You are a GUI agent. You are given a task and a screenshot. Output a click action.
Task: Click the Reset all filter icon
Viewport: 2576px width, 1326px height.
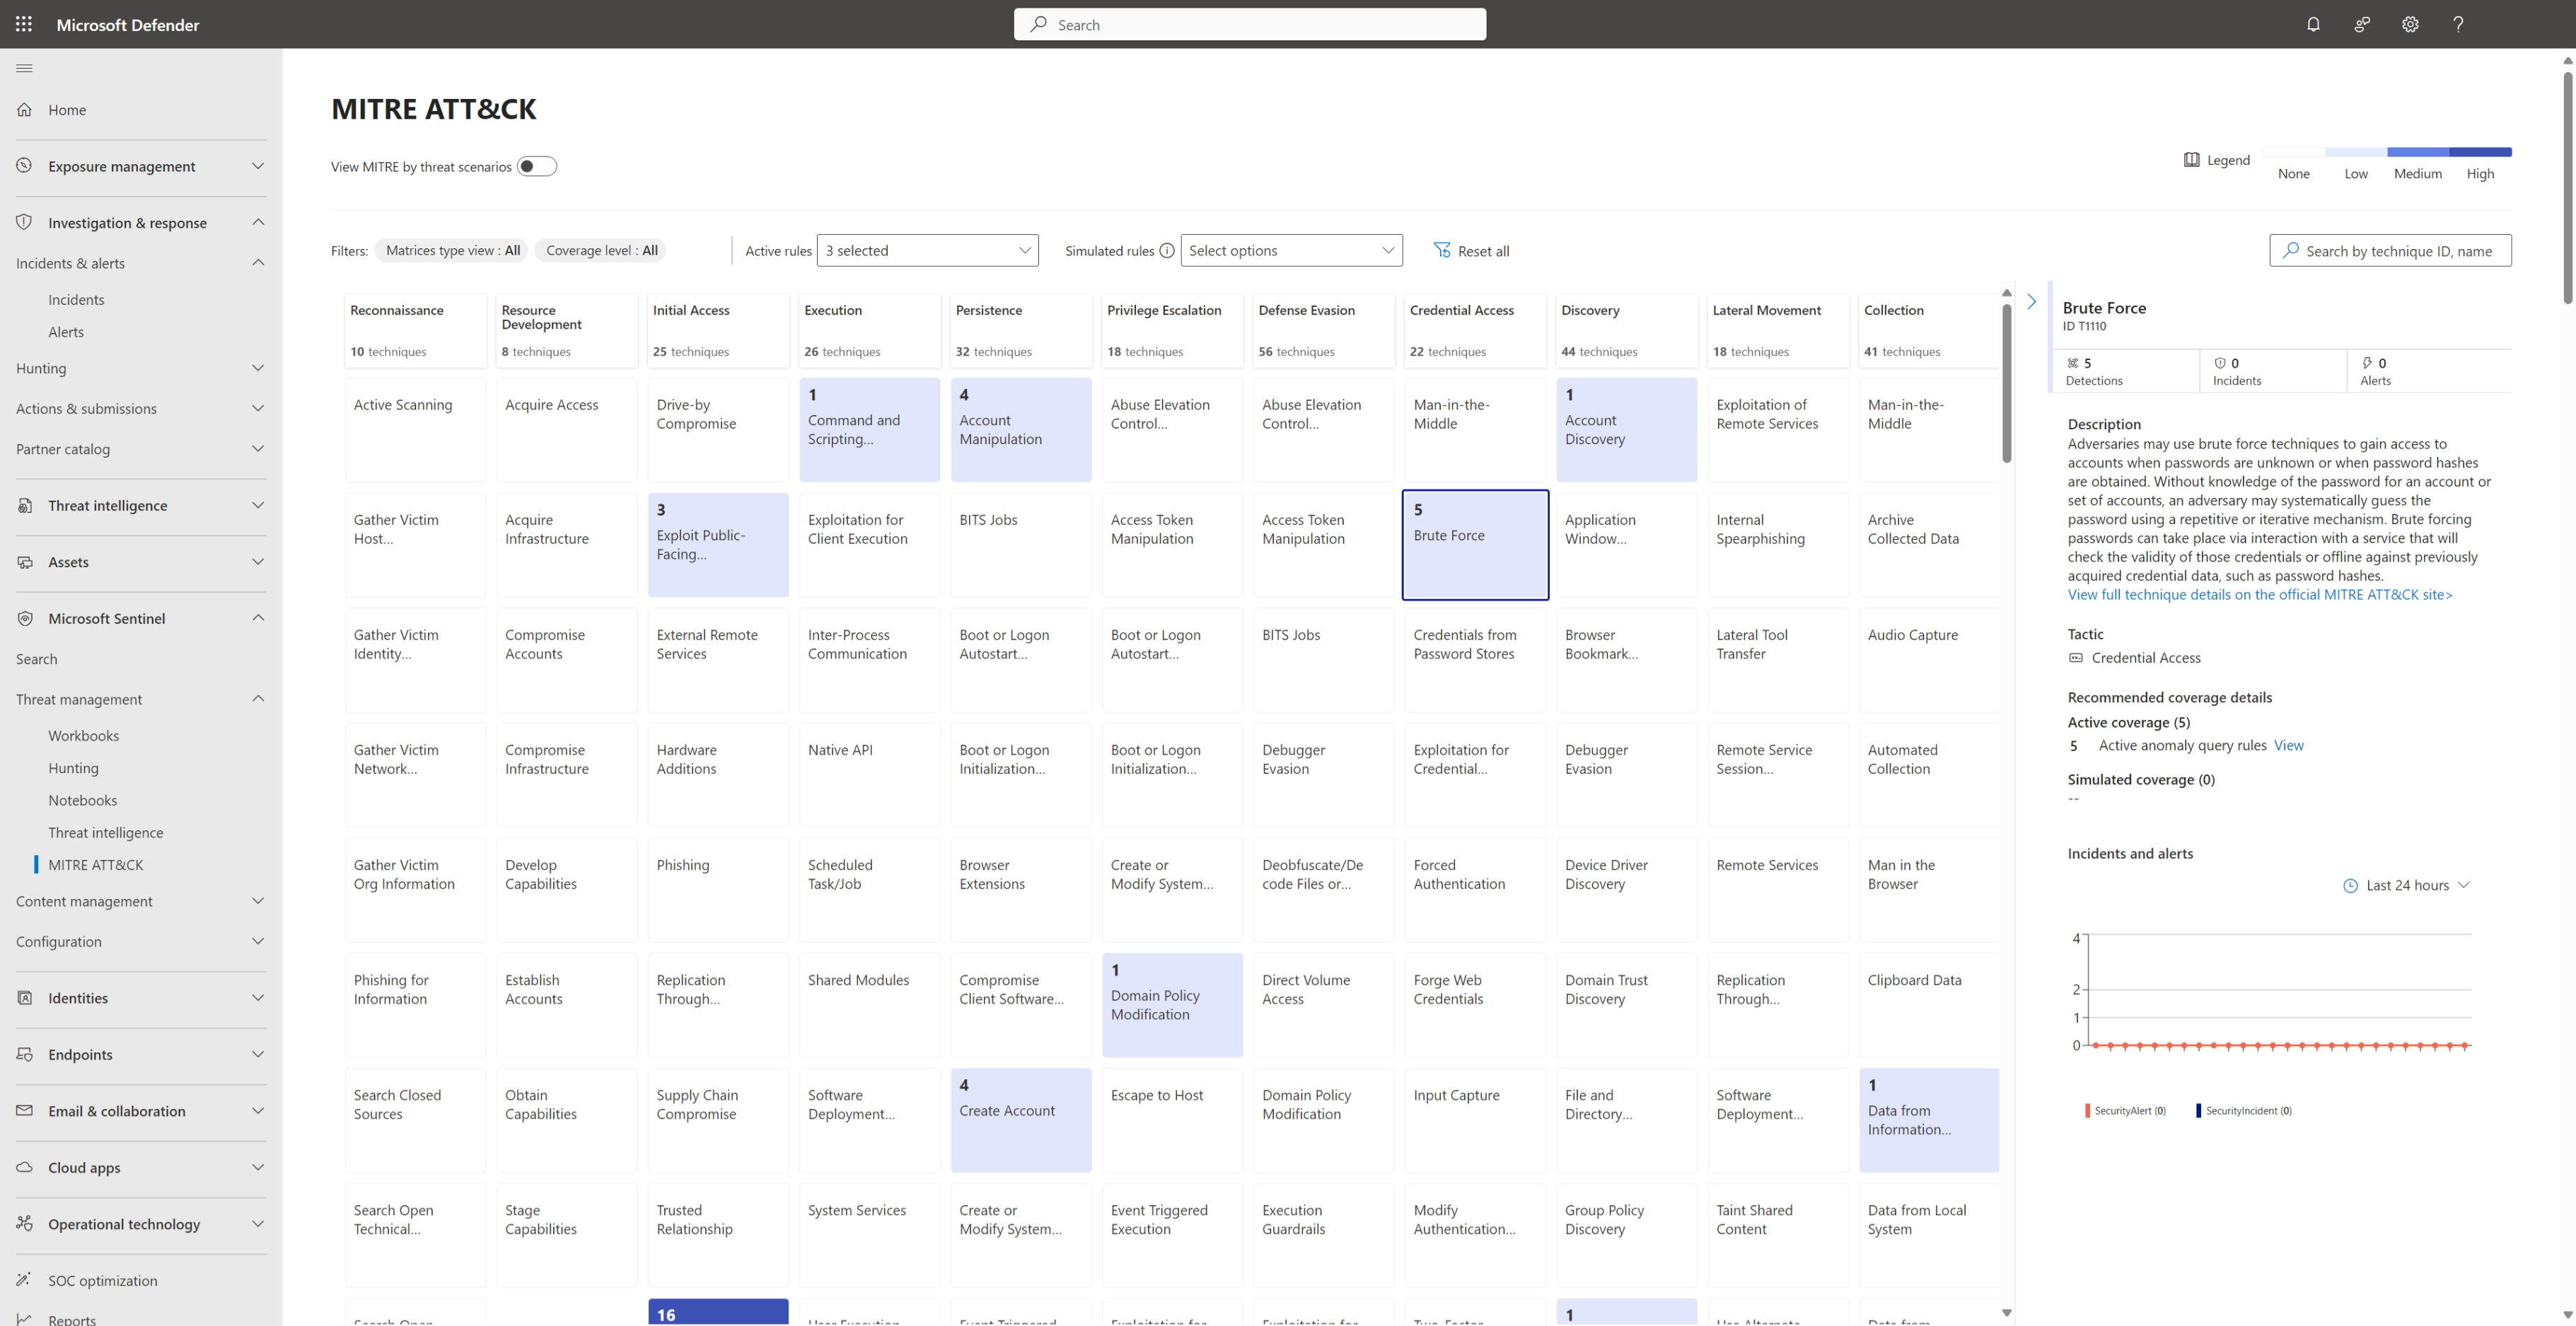click(1442, 250)
